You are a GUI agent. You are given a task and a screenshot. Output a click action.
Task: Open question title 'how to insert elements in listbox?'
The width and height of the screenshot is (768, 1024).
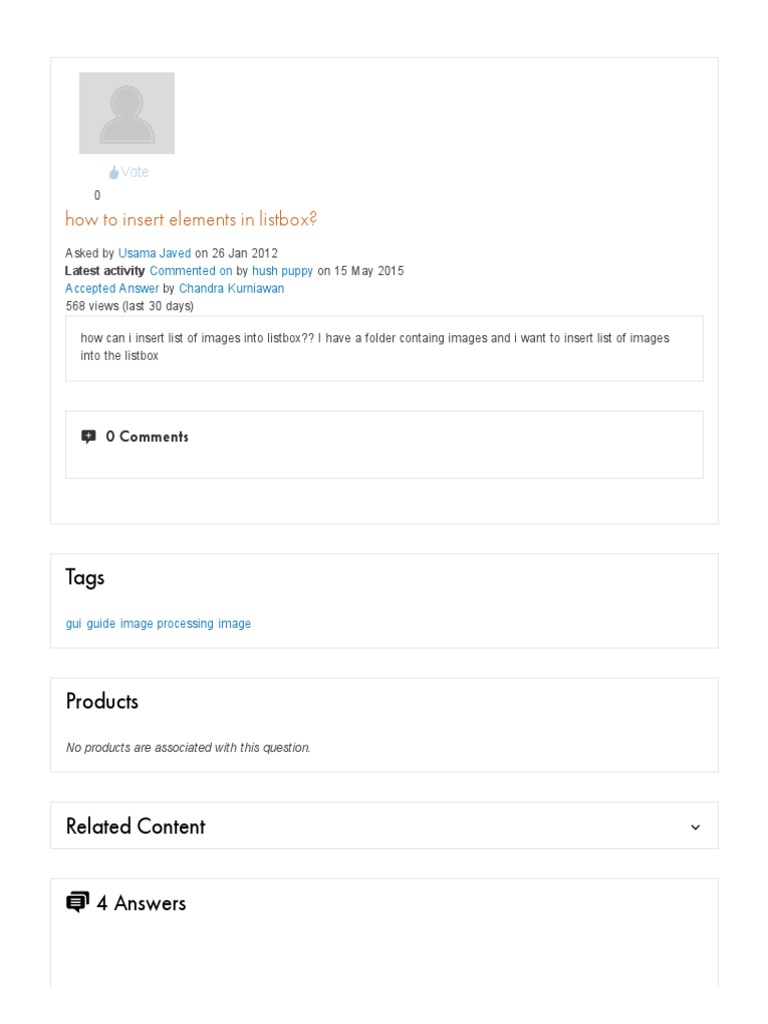pos(191,219)
